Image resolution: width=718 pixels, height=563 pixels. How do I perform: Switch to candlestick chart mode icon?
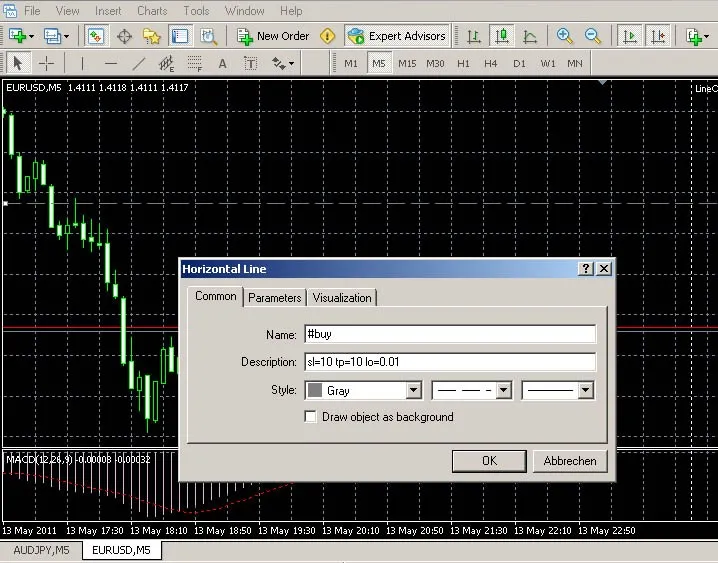tap(501, 36)
